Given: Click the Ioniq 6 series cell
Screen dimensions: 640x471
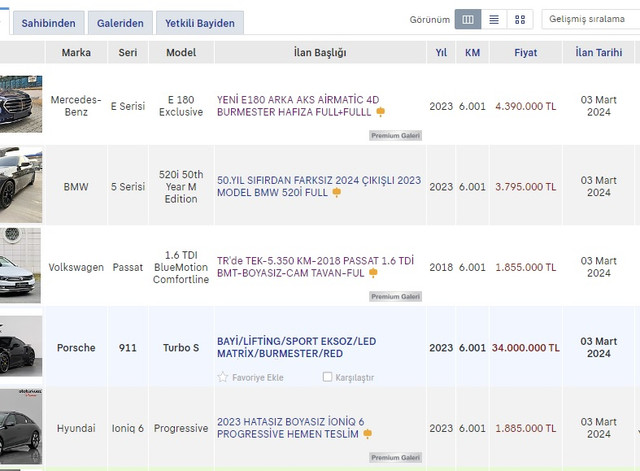Looking at the screenshot, I should coord(128,428).
